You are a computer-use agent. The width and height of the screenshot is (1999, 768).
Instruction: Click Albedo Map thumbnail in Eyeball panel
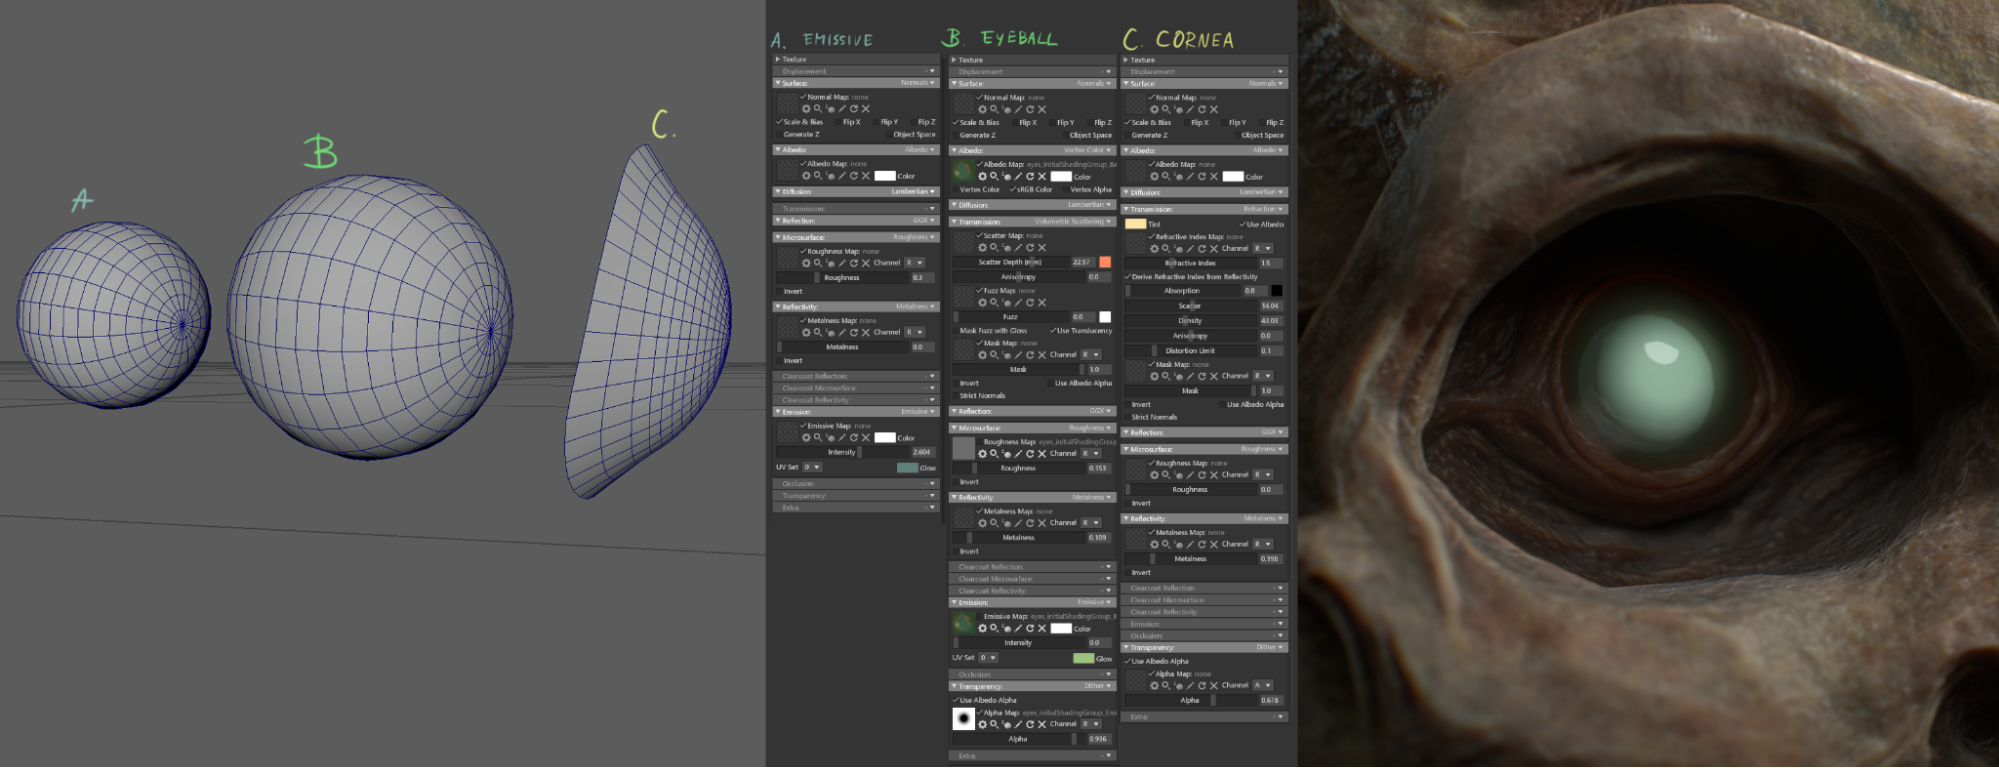point(964,171)
